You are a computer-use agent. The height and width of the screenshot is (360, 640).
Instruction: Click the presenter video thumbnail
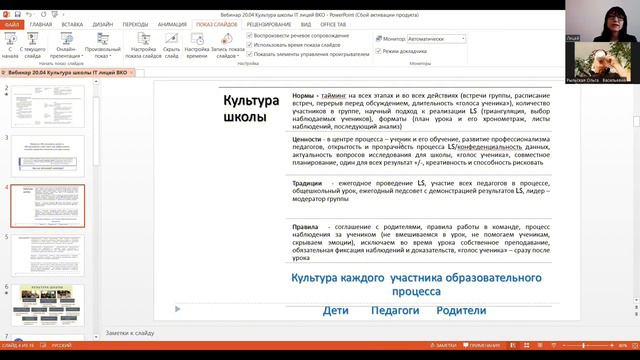coord(601,20)
